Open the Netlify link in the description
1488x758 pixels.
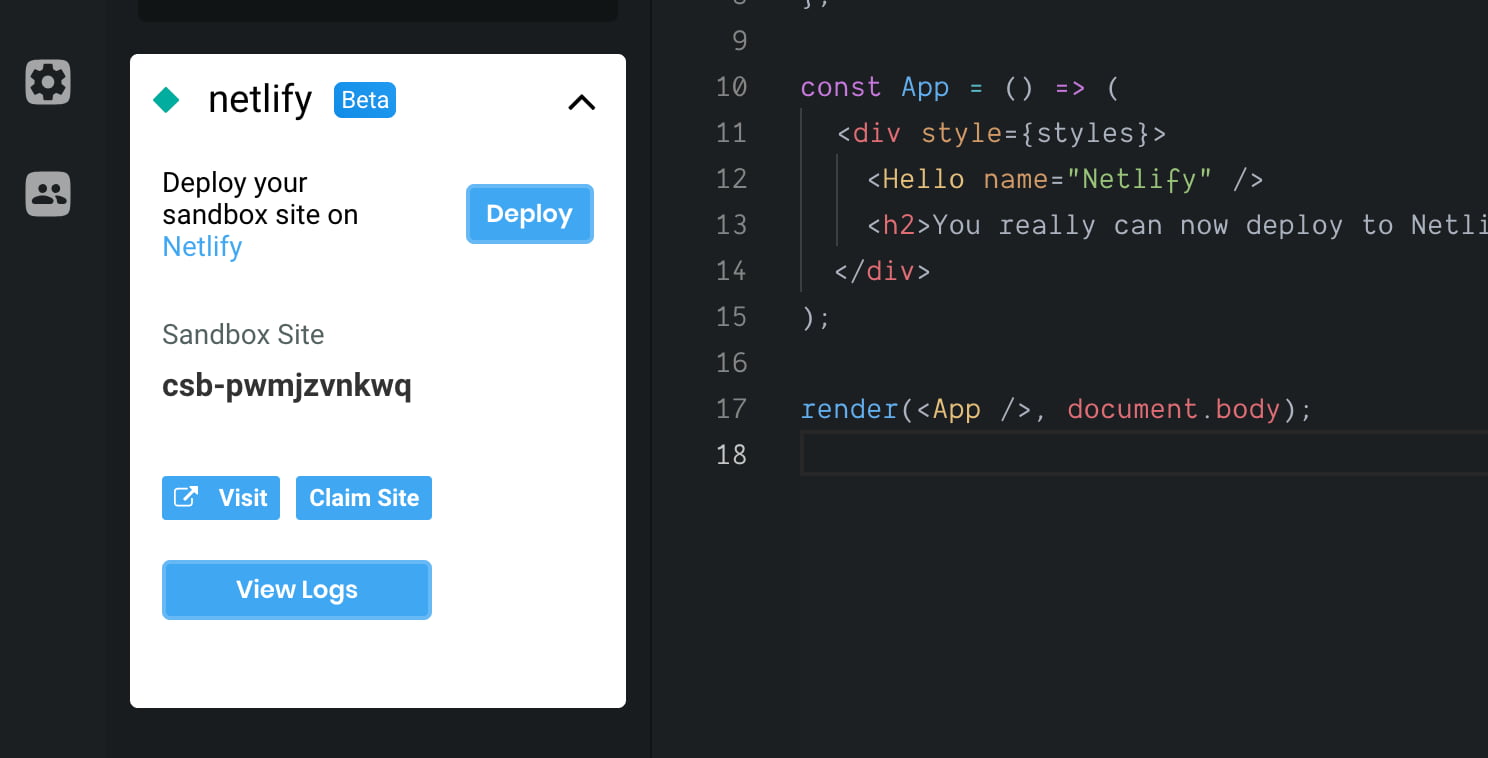click(202, 246)
